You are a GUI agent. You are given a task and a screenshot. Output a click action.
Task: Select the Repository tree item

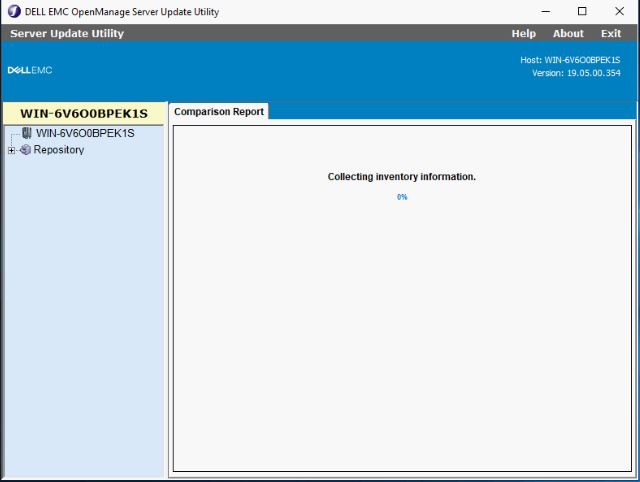click(59, 150)
